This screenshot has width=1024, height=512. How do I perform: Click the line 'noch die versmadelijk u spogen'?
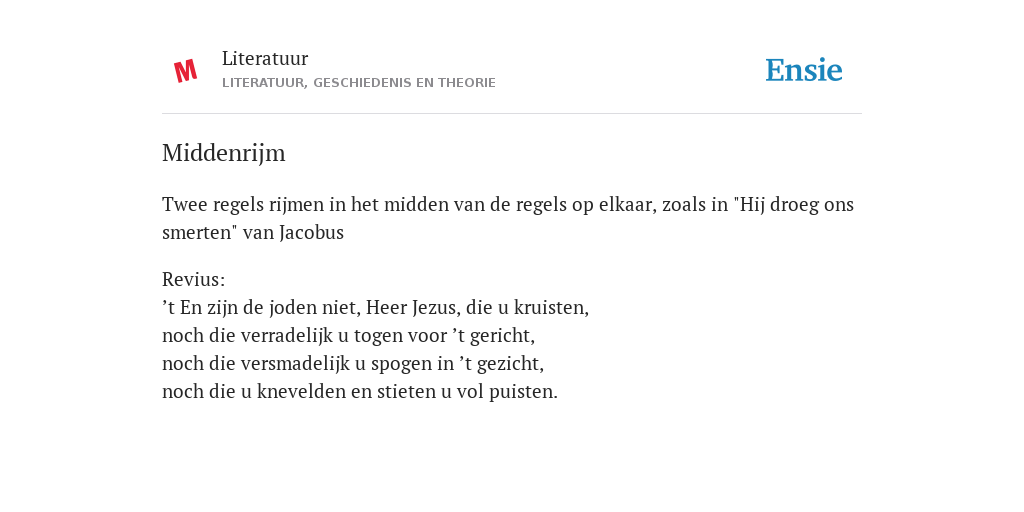[x=353, y=364]
